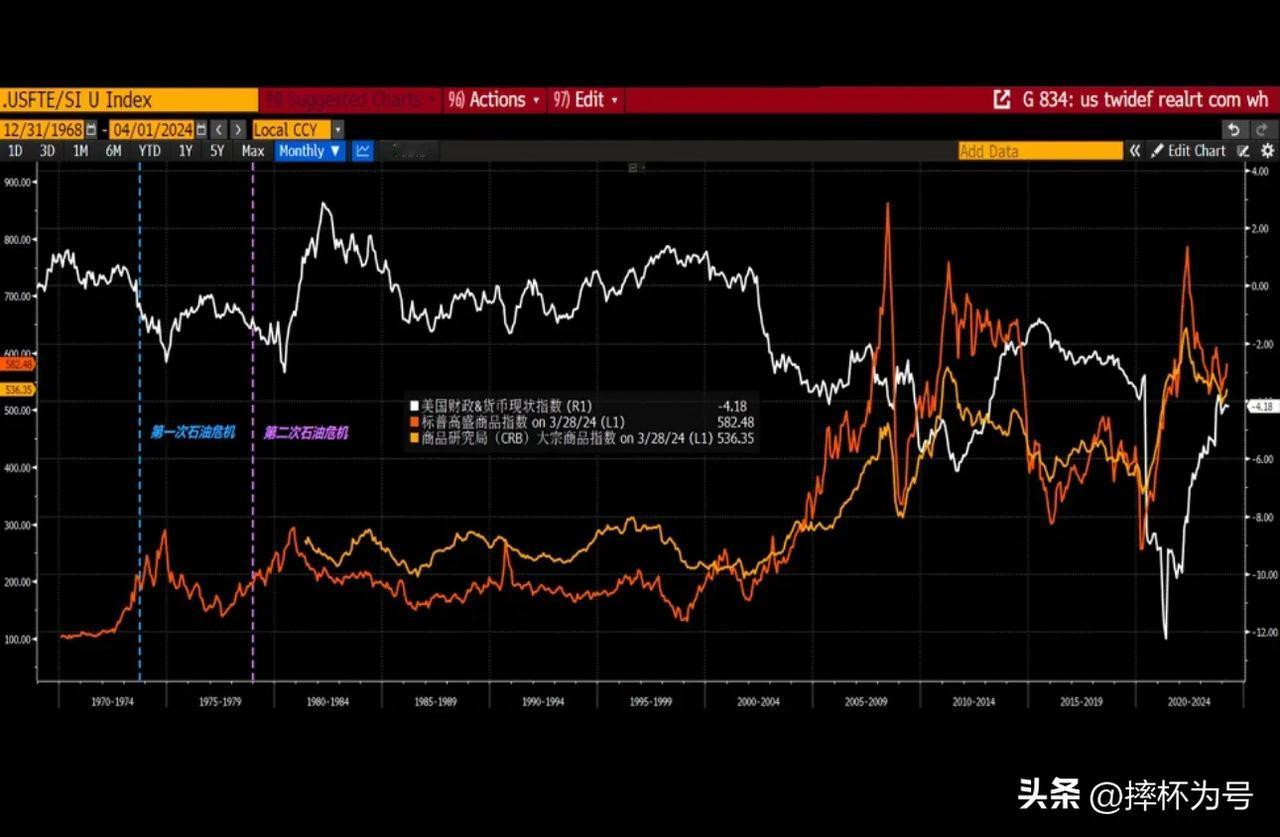1280x837 pixels.
Task: Click the 900.00 left axis label
Action: (18, 182)
